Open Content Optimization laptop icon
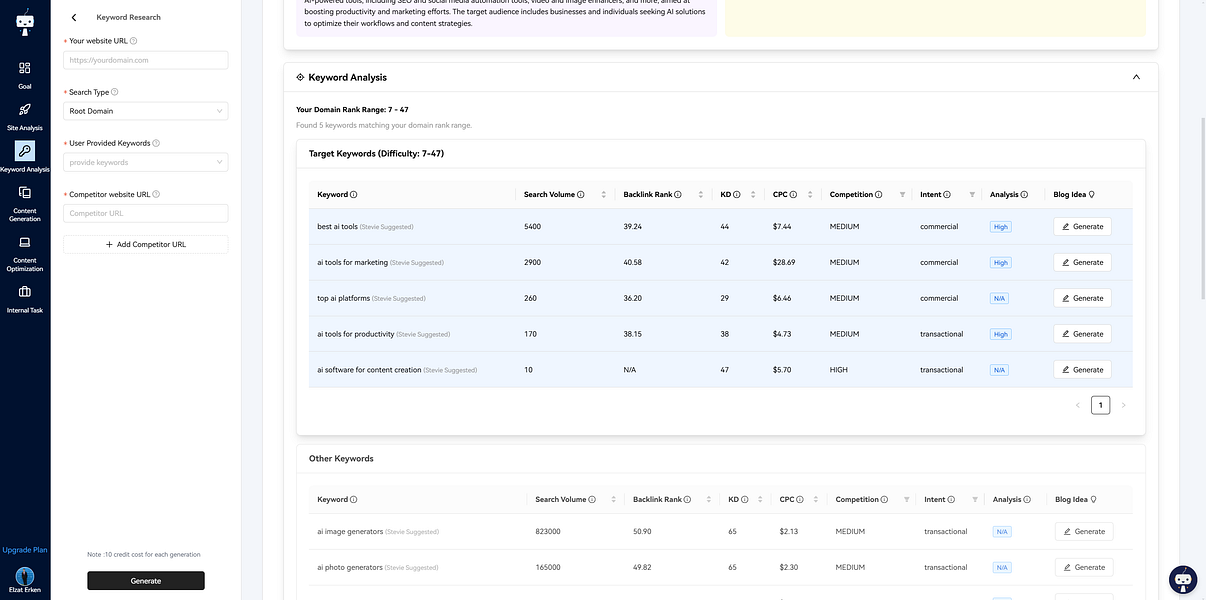The width and height of the screenshot is (1206, 600). pyautogui.click(x=25, y=243)
